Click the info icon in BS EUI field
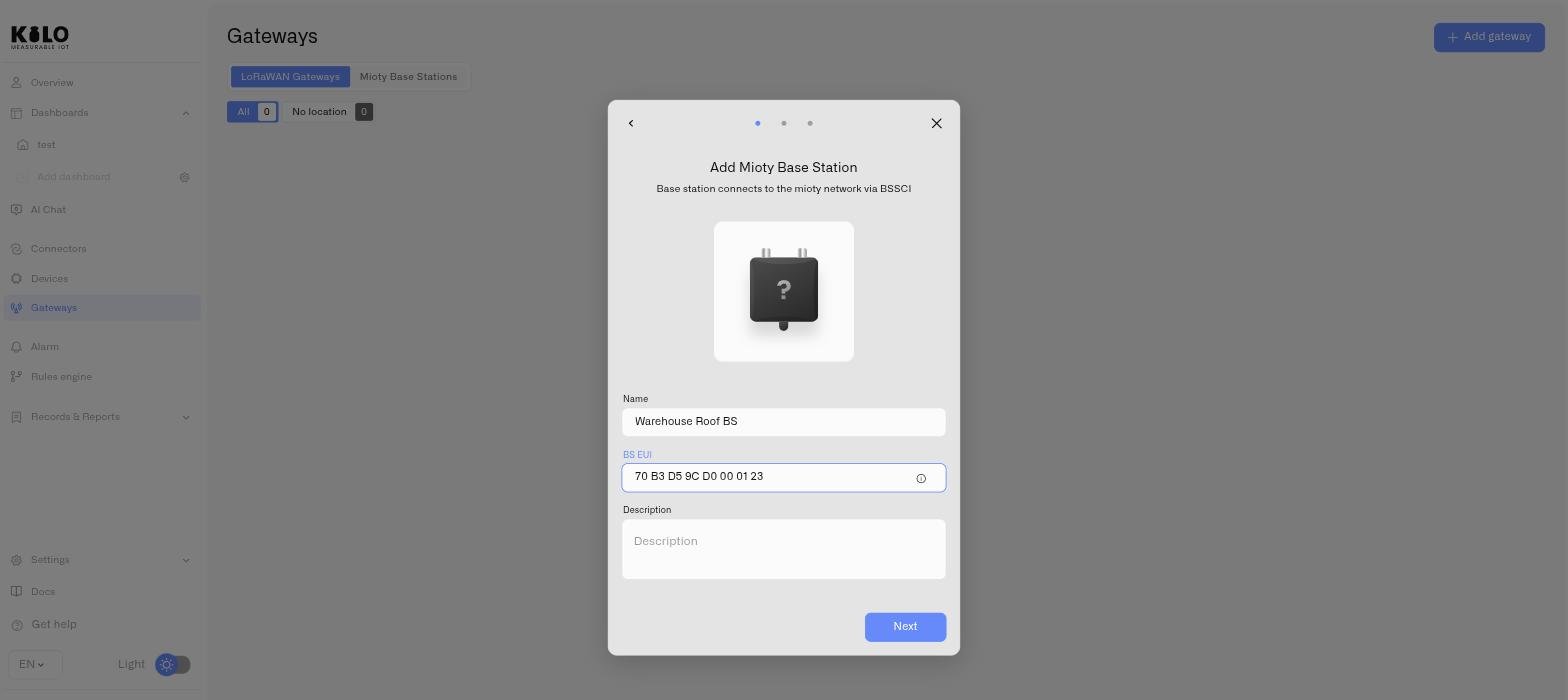This screenshot has width=1568, height=700. point(921,478)
